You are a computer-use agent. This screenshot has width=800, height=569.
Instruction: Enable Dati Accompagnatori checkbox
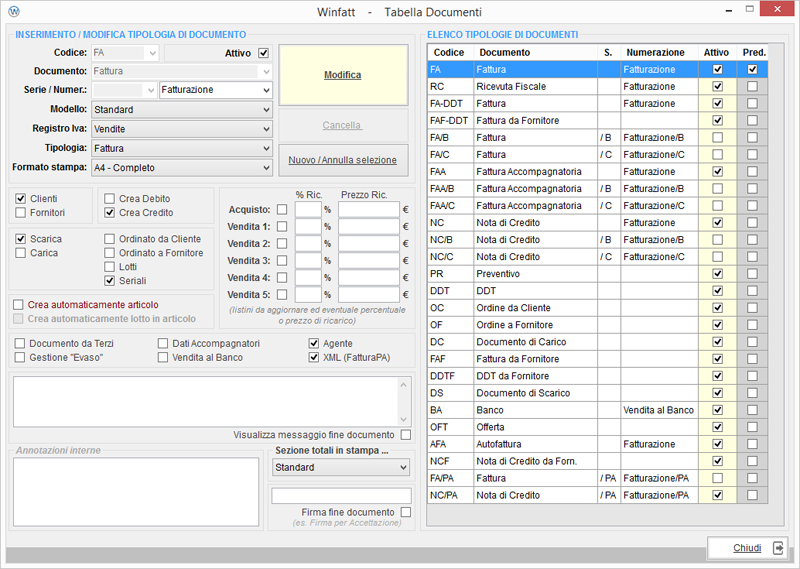163,343
